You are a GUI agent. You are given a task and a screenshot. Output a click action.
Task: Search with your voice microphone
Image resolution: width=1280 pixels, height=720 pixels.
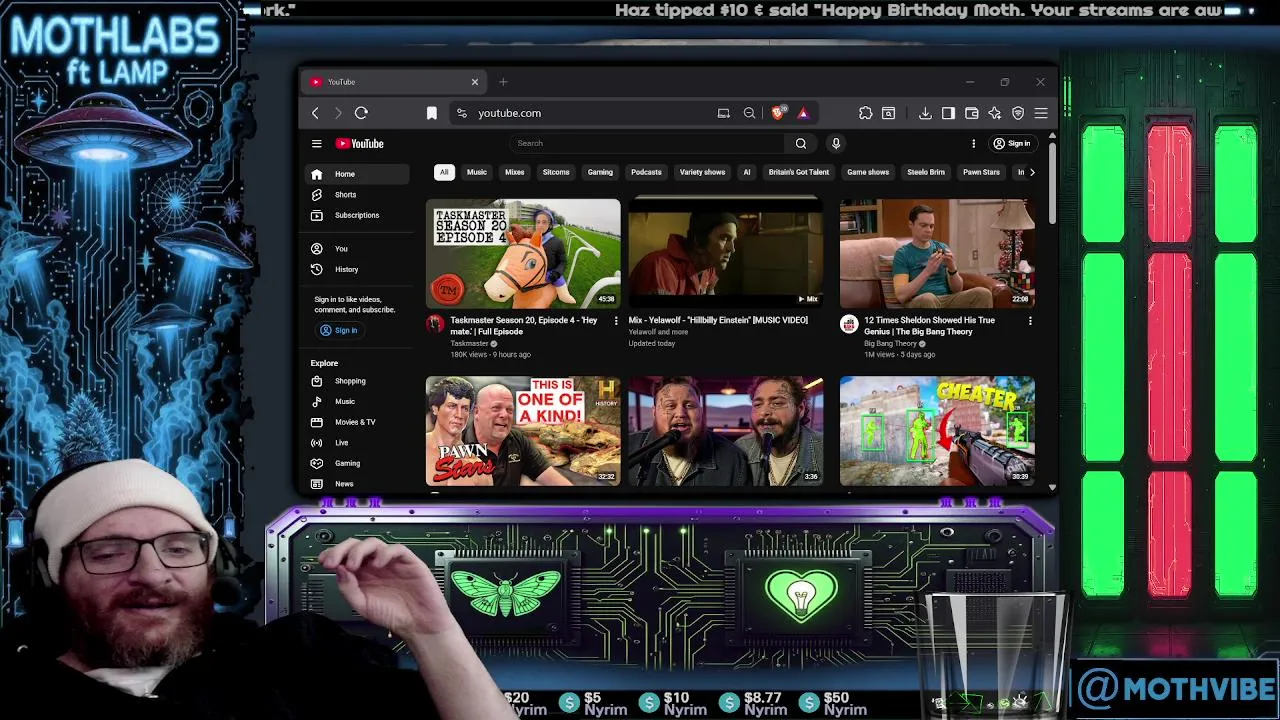tap(836, 143)
